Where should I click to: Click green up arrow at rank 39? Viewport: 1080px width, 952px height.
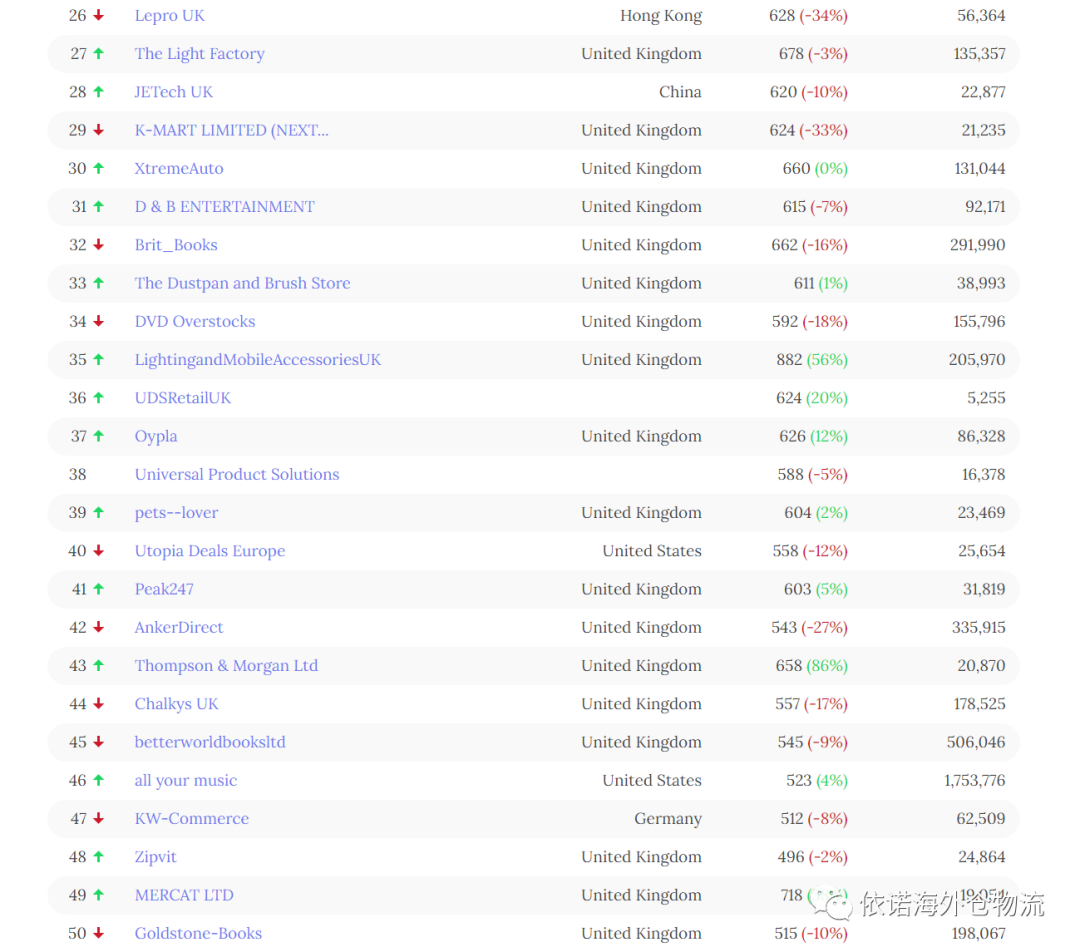[x=98, y=512]
